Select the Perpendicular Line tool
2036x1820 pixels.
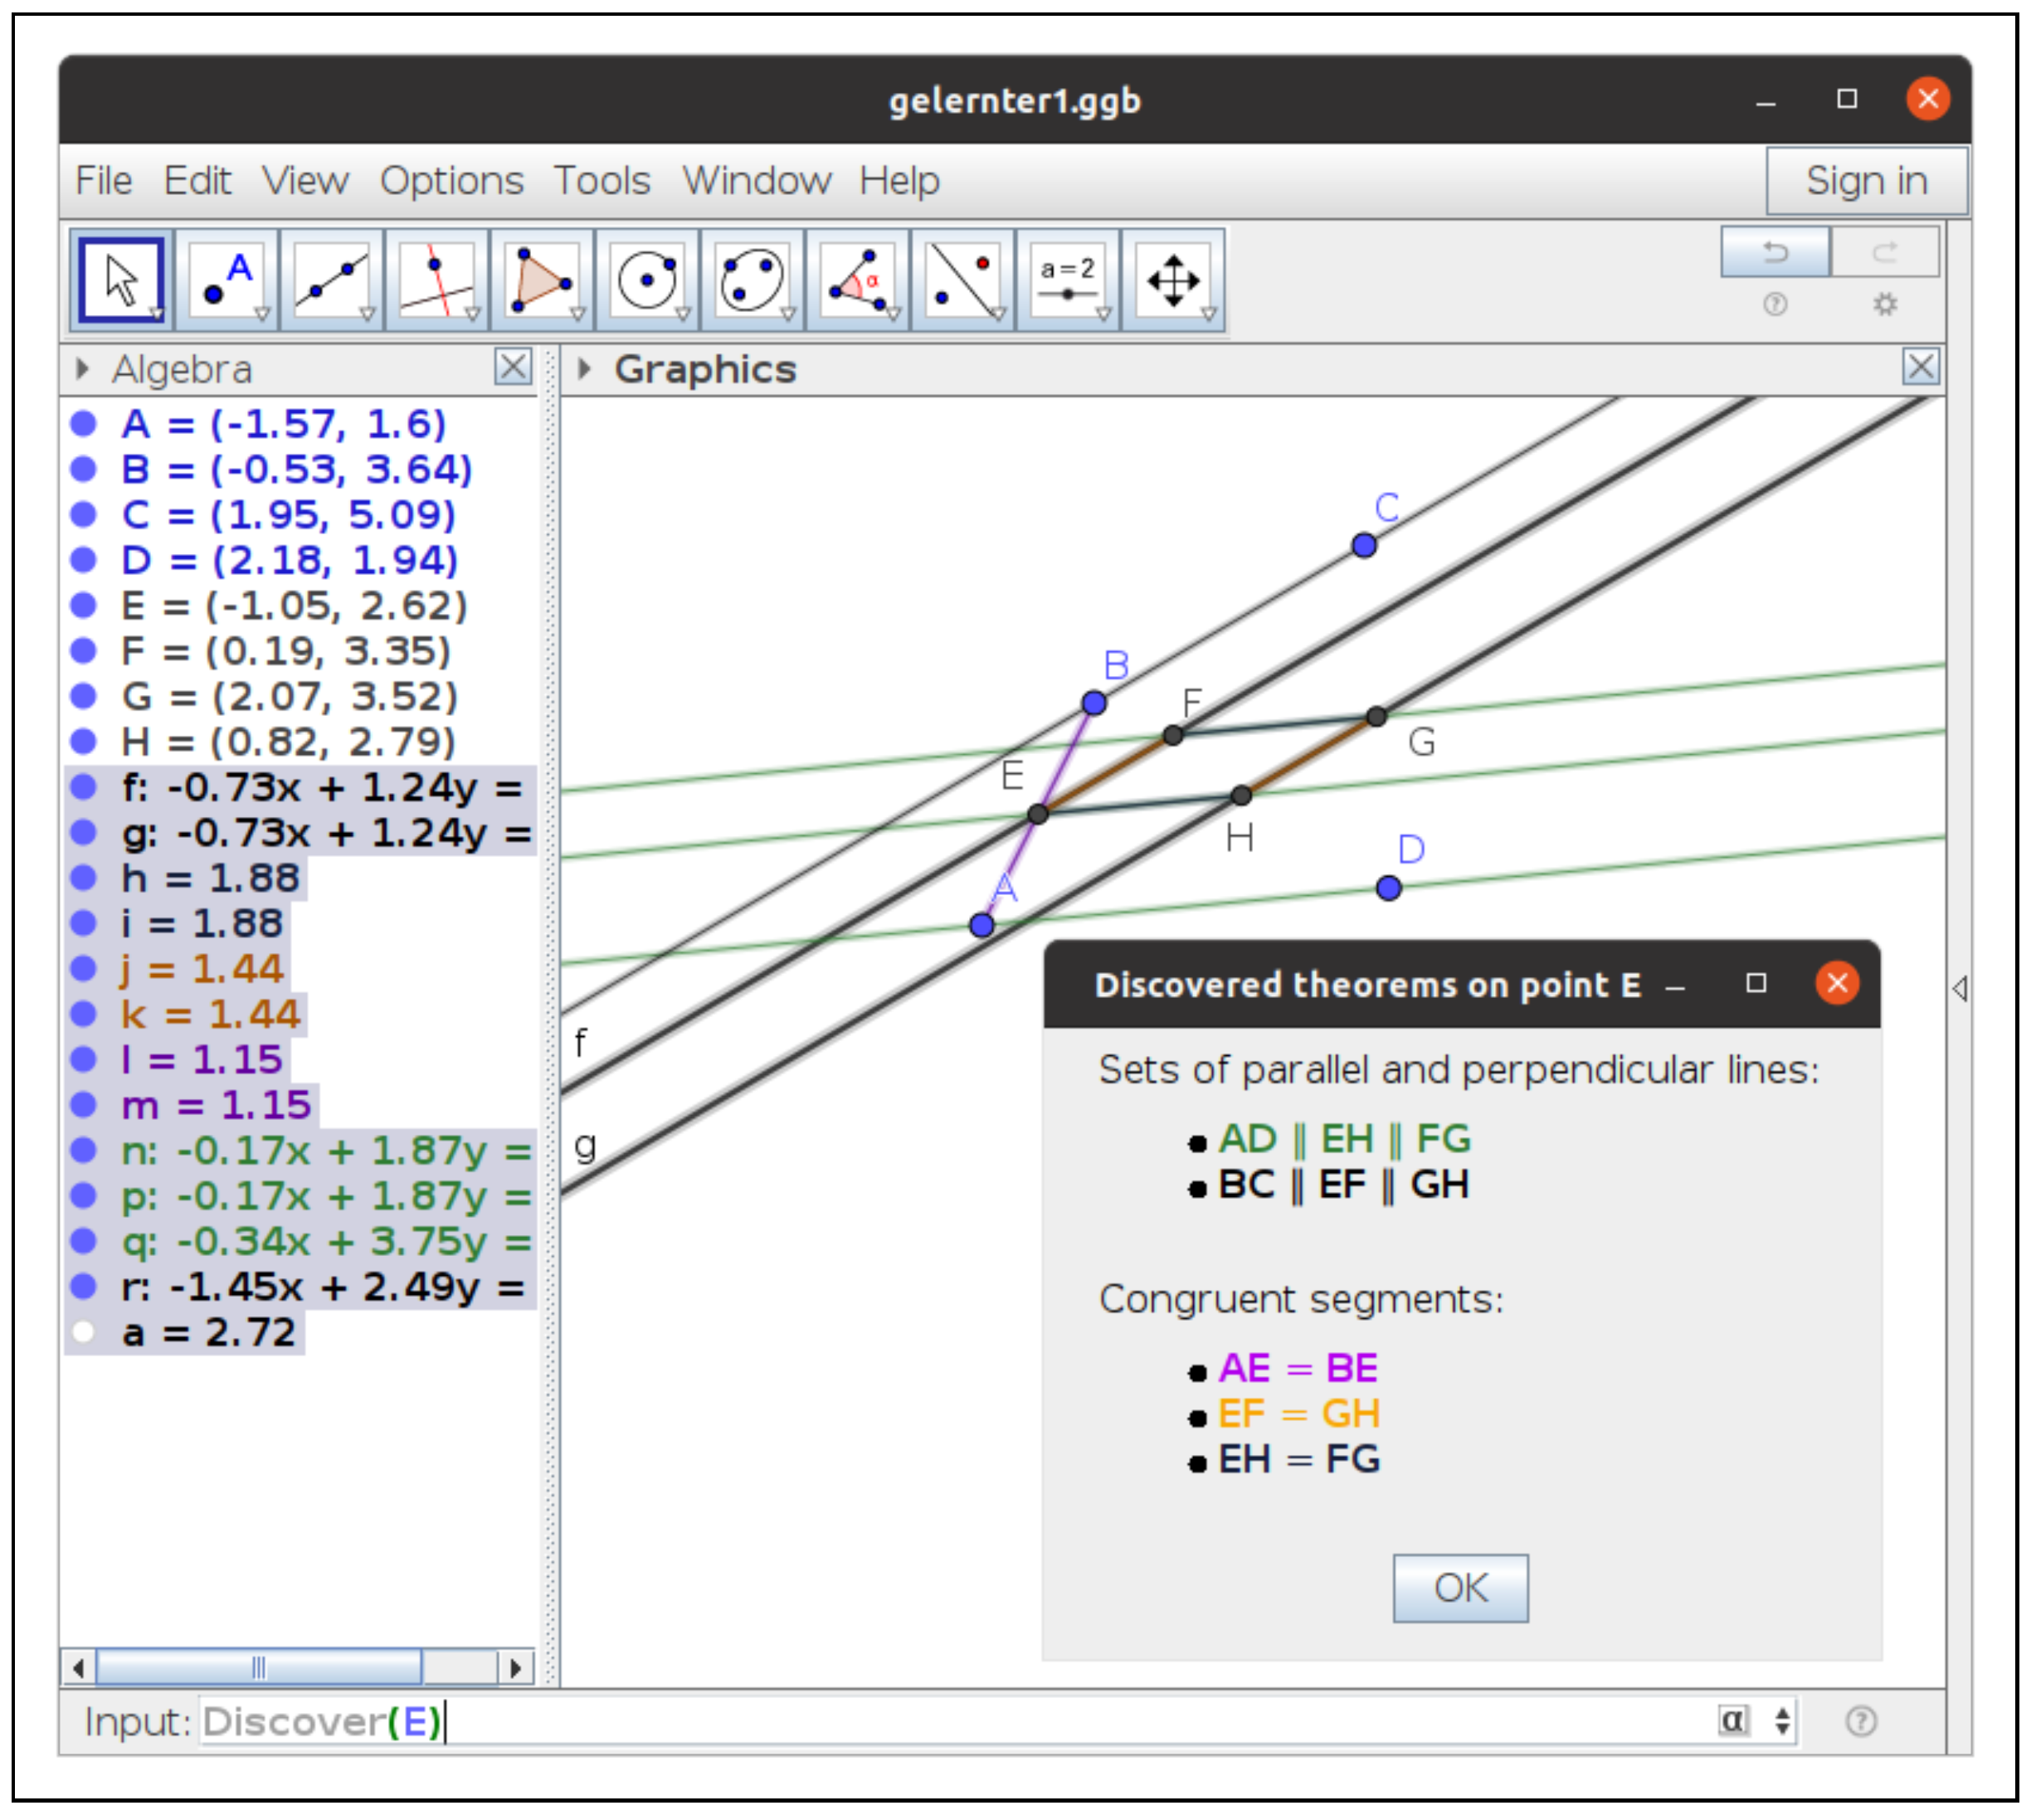(437, 280)
